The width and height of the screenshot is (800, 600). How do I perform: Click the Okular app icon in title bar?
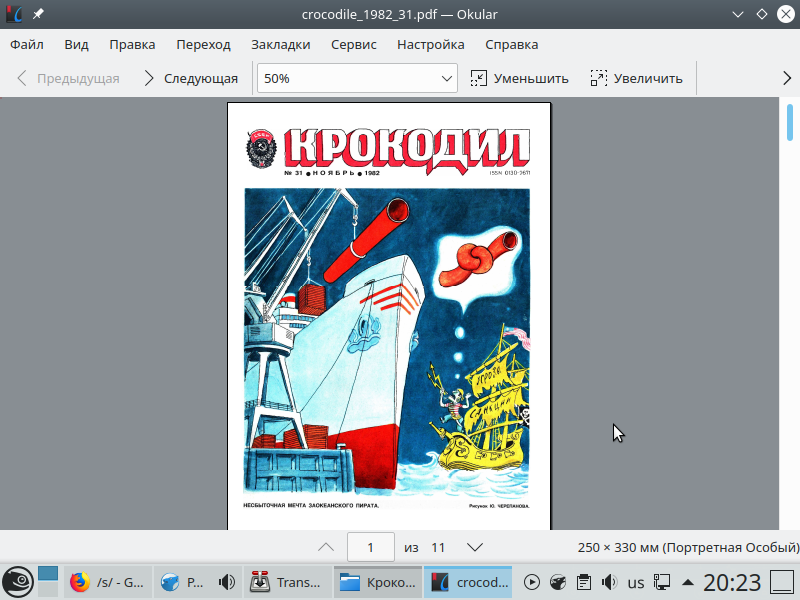coord(14,14)
